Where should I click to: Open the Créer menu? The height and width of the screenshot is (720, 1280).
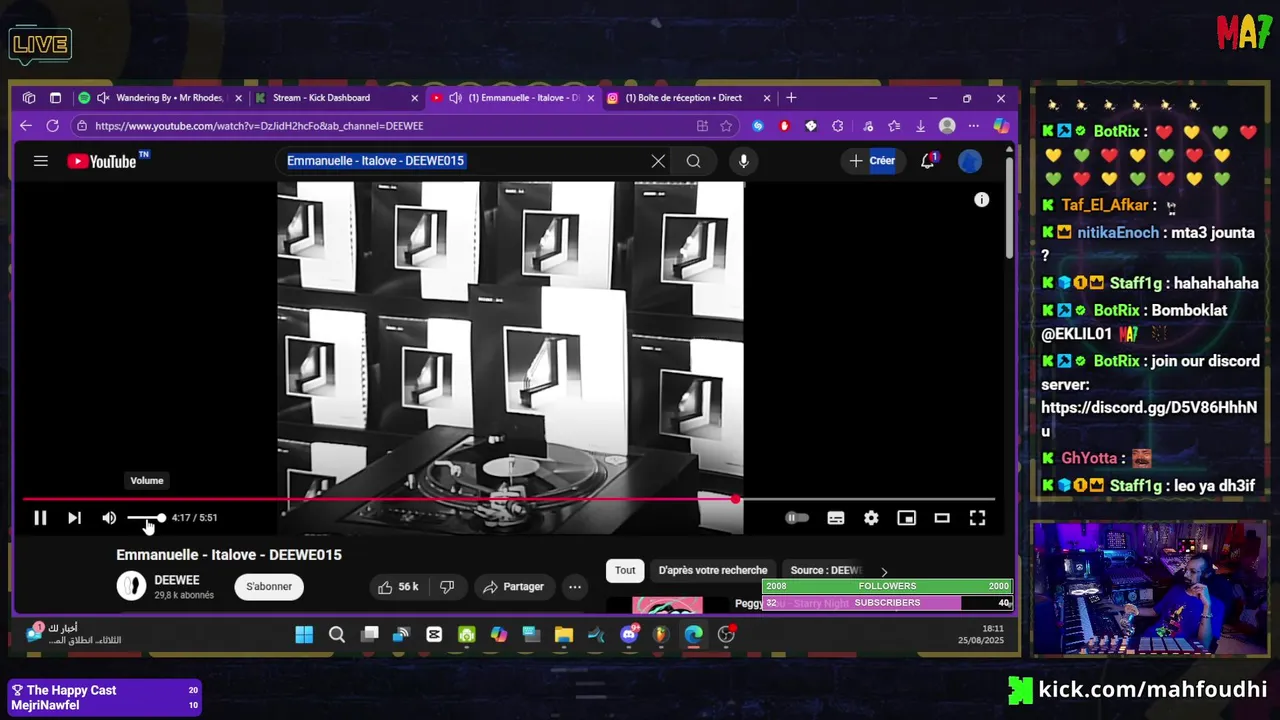(872, 161)
